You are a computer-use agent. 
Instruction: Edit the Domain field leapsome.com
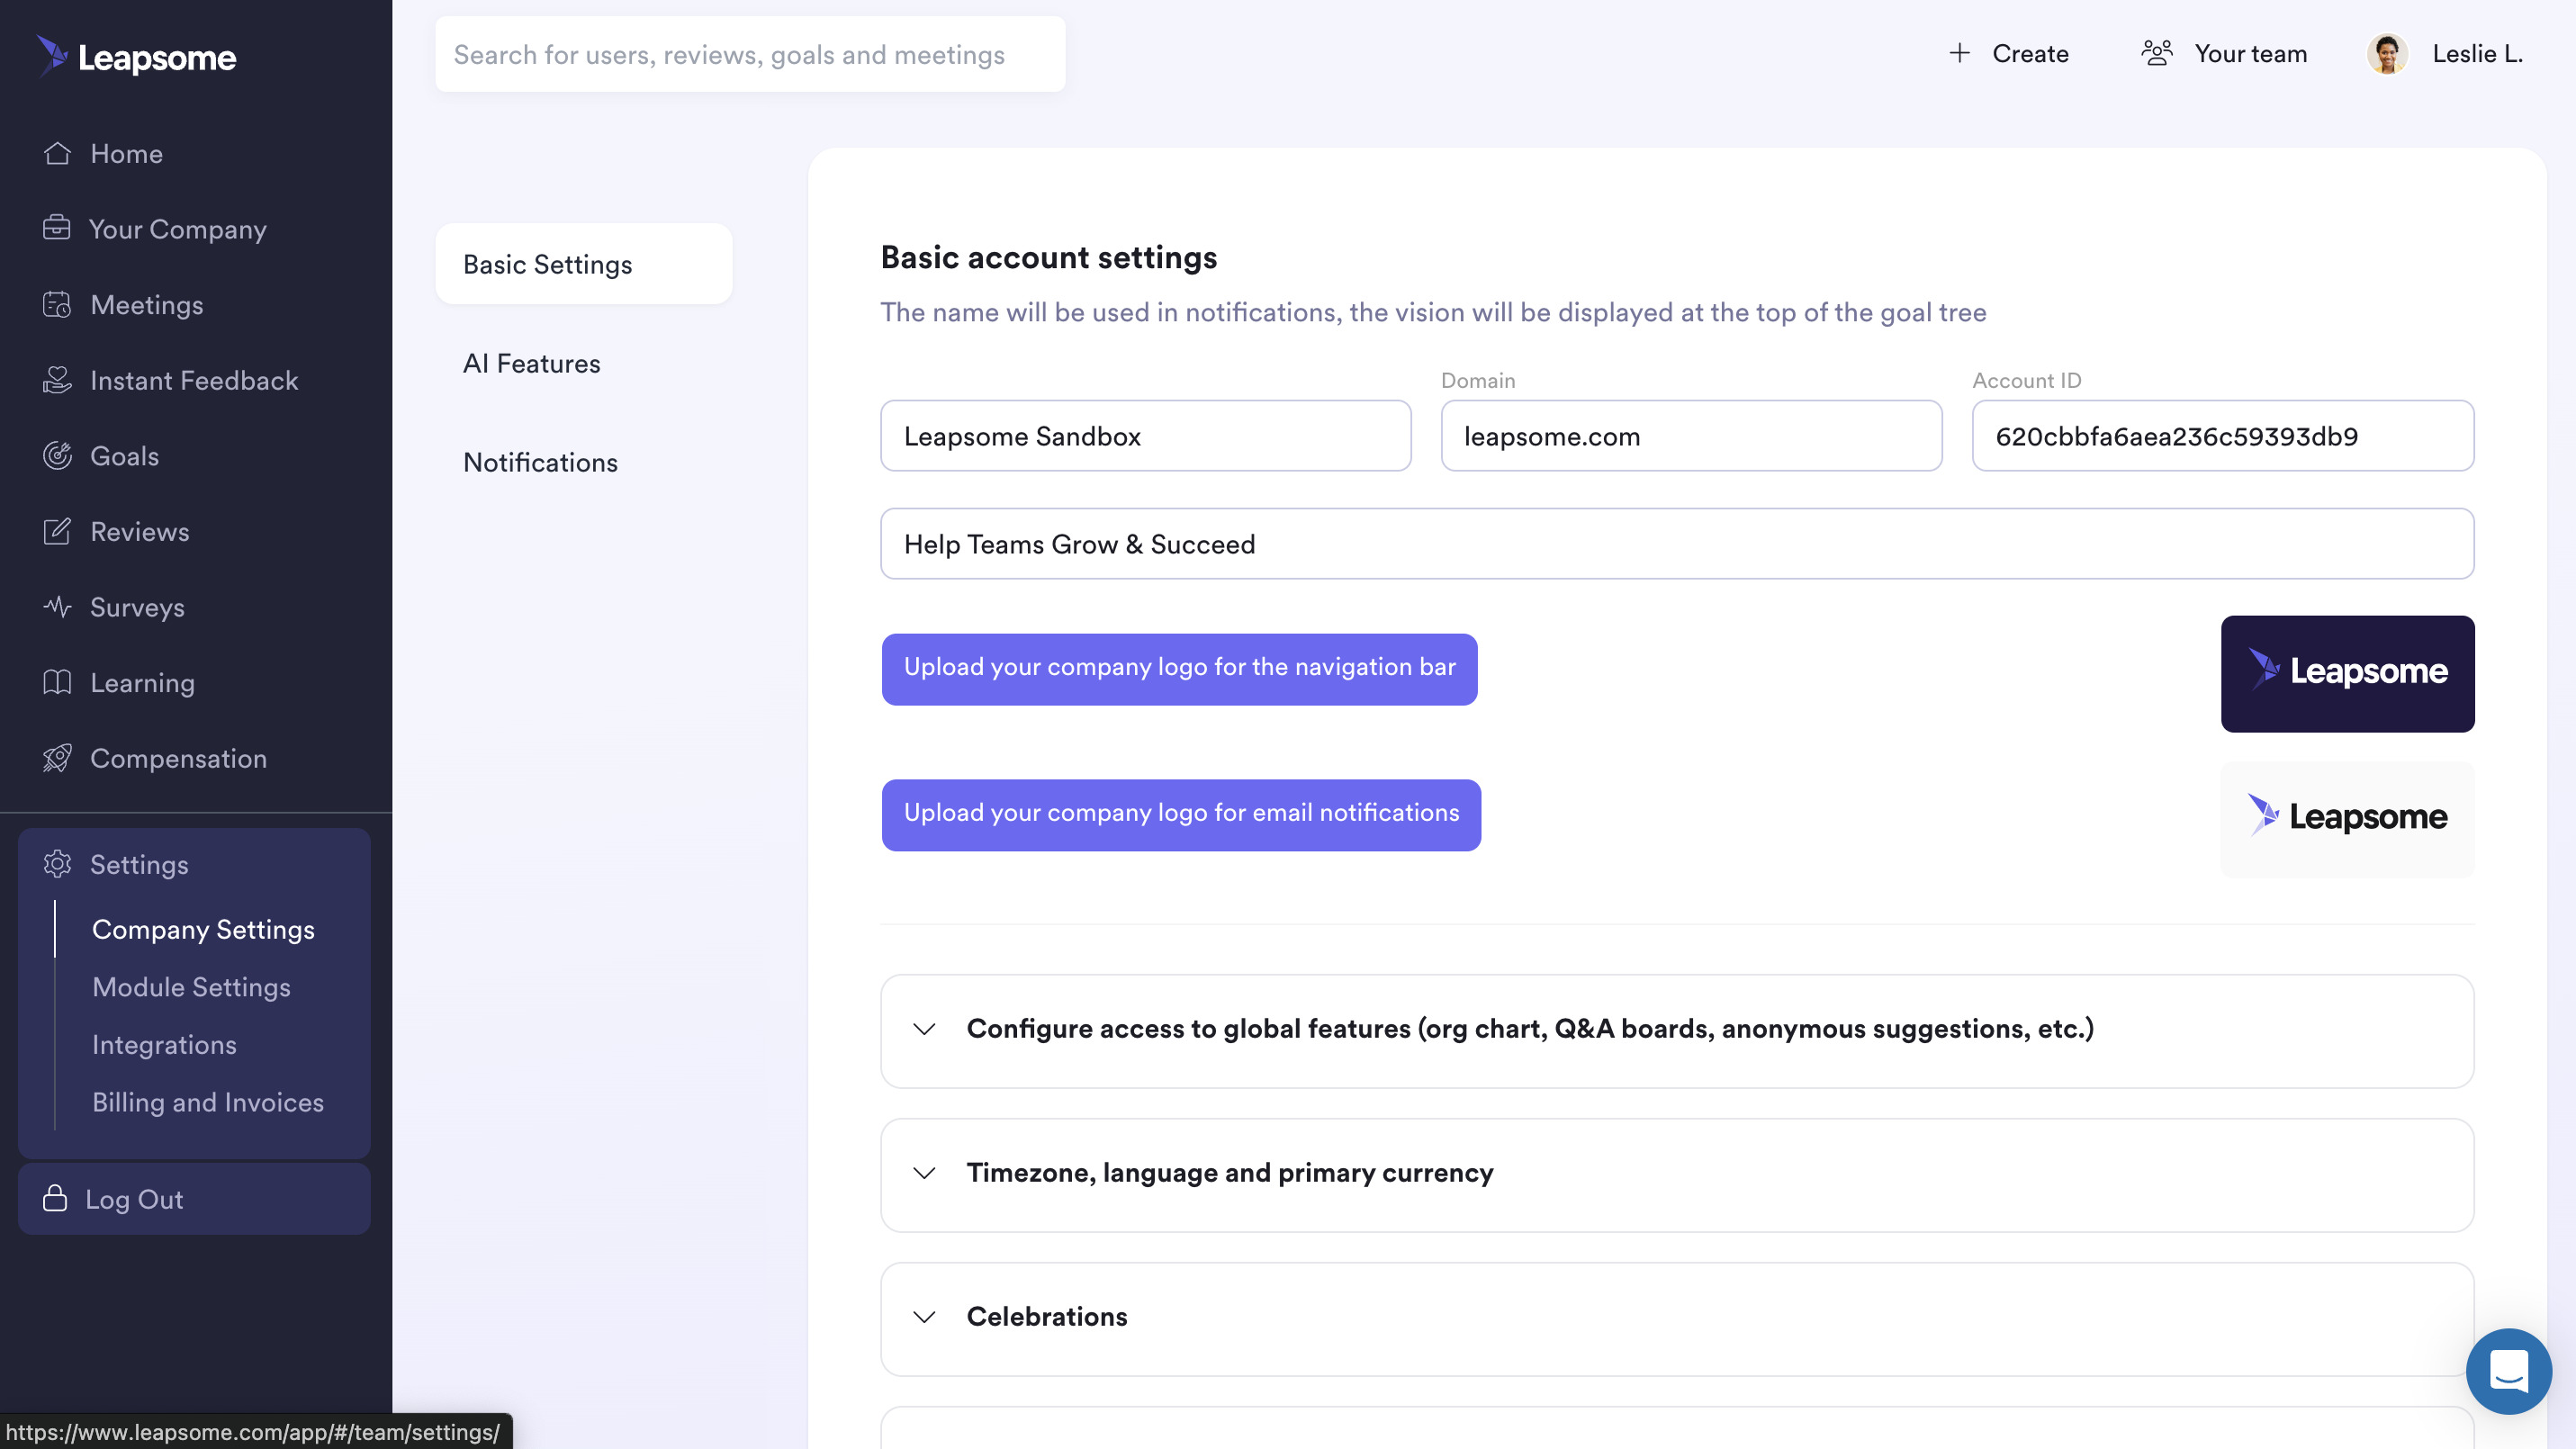point(1691,436)
